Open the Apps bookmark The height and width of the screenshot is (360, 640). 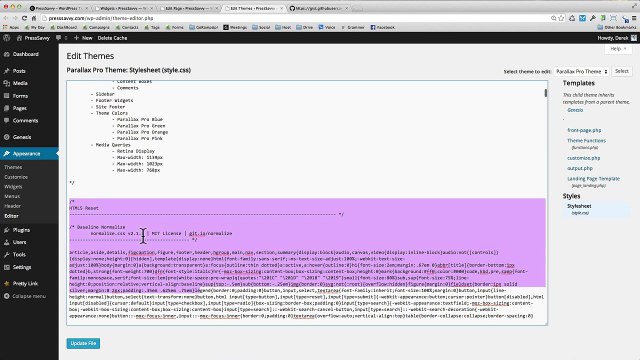(11, 27)
